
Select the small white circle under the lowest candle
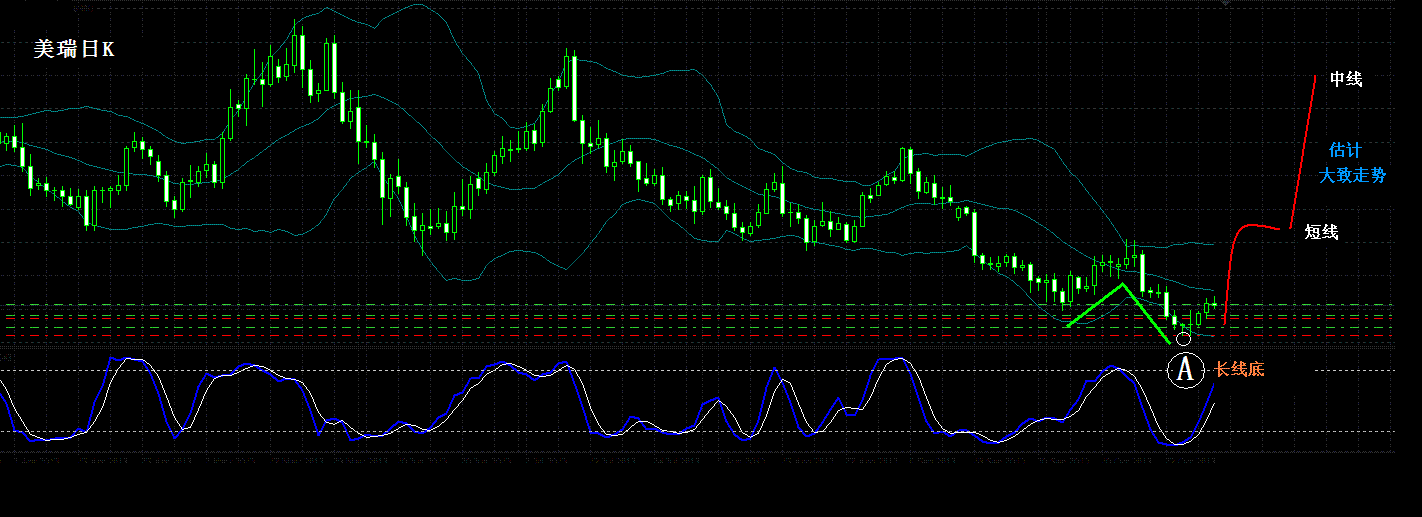[x=1184, y=338]
